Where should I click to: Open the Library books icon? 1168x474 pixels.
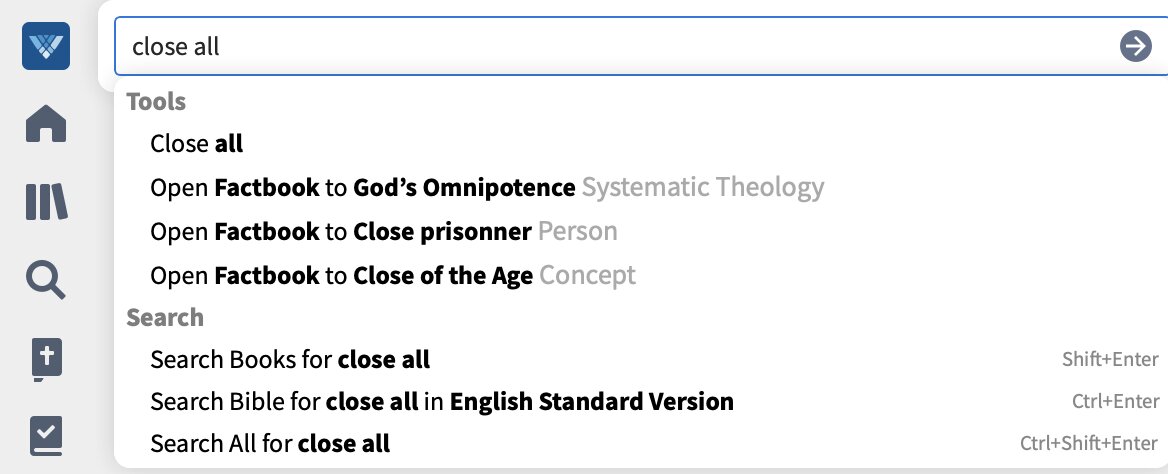46,202
